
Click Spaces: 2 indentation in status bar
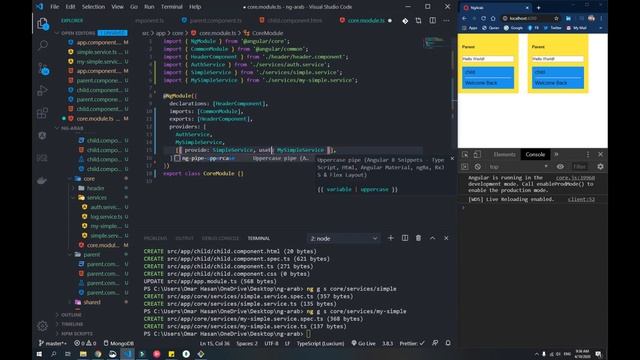(x=247, y=343)
